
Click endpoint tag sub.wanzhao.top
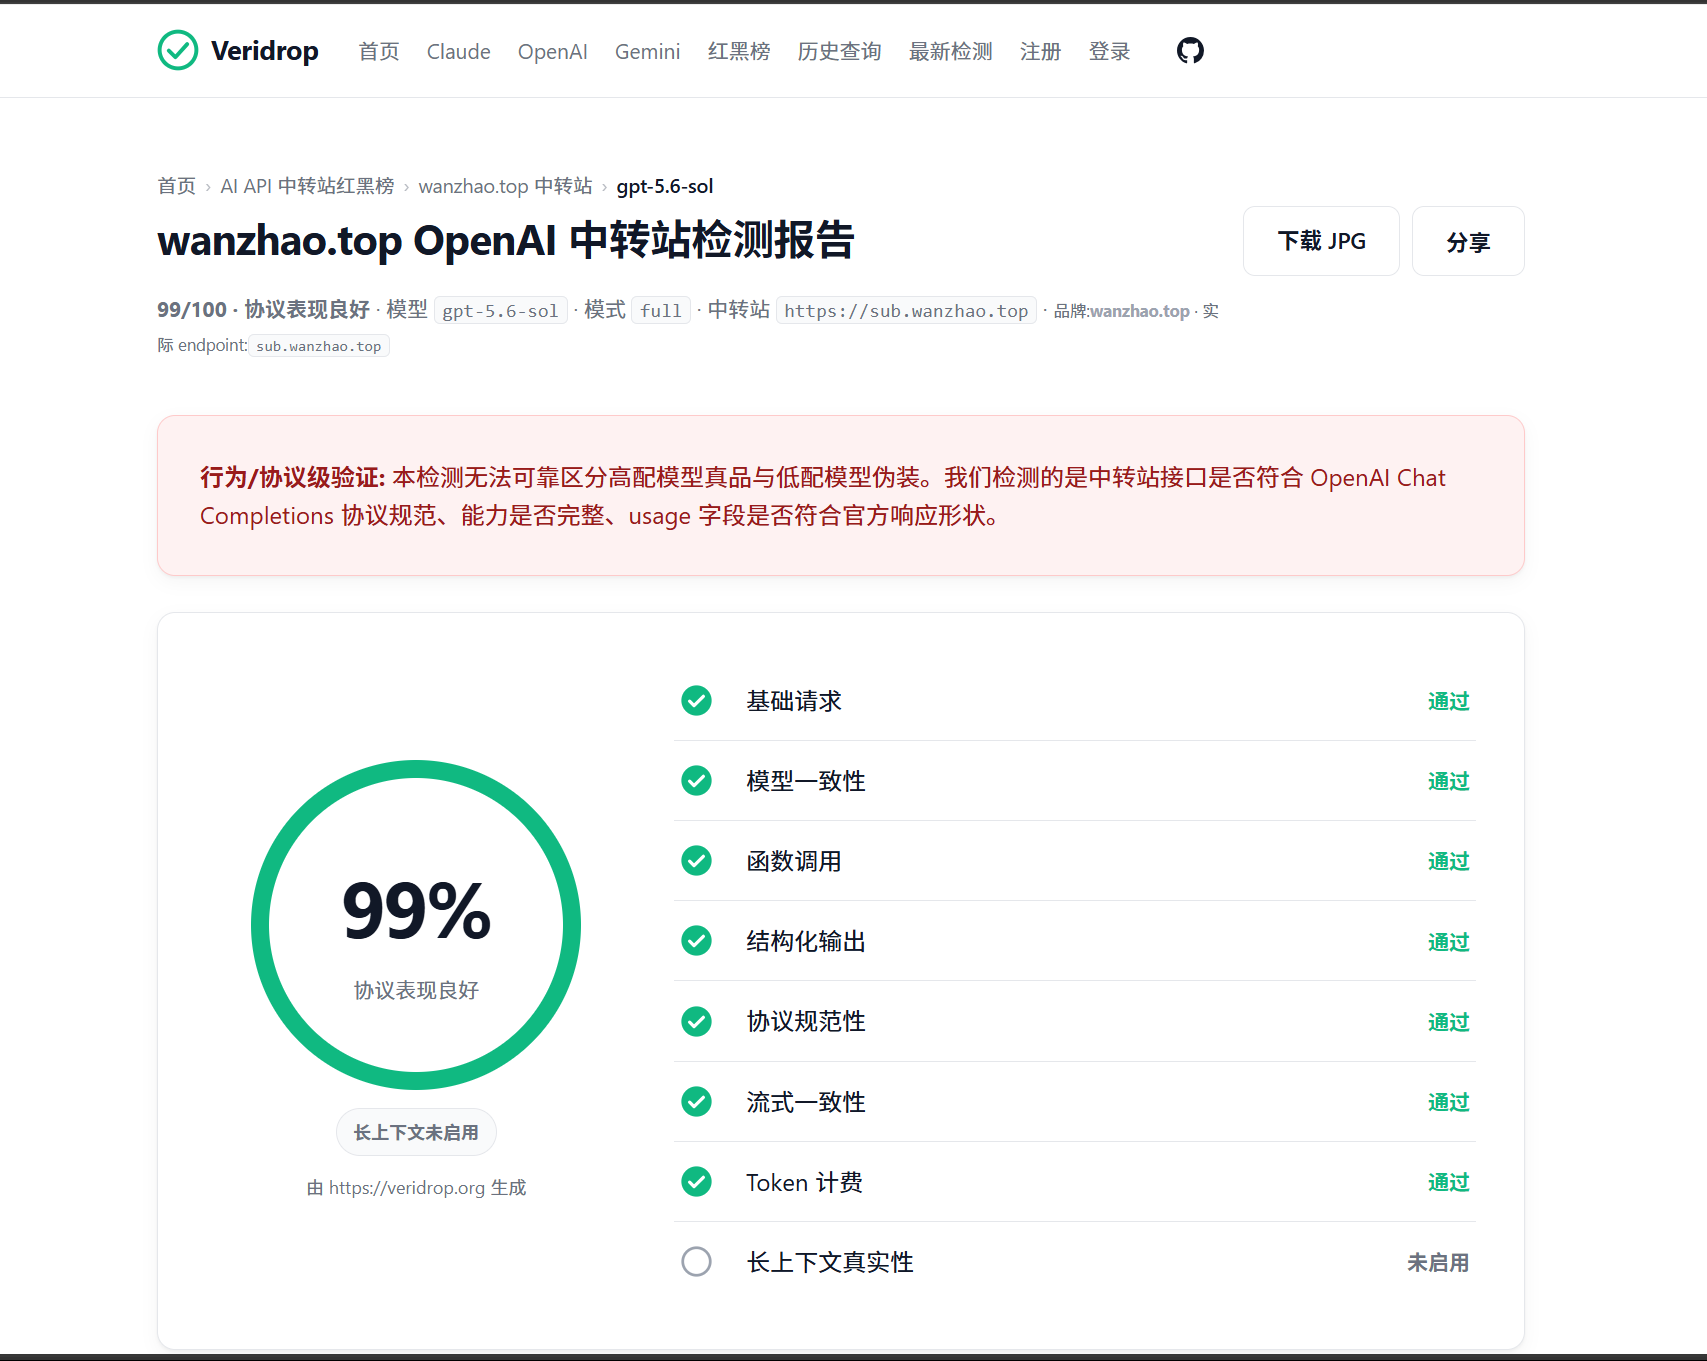pos(319,346)
